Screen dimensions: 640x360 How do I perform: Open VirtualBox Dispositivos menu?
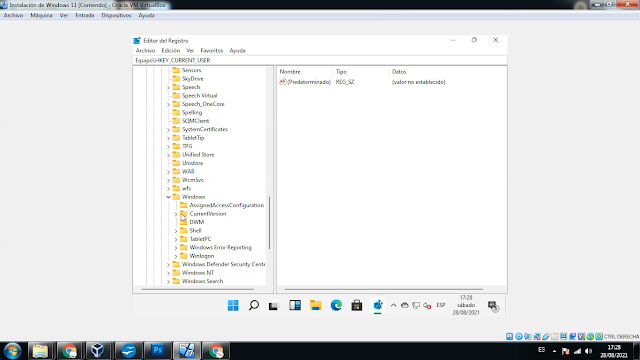[116, 16]
